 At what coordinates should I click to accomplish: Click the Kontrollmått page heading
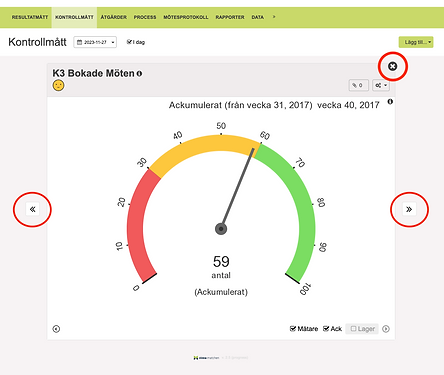click(x=37, y=42)
